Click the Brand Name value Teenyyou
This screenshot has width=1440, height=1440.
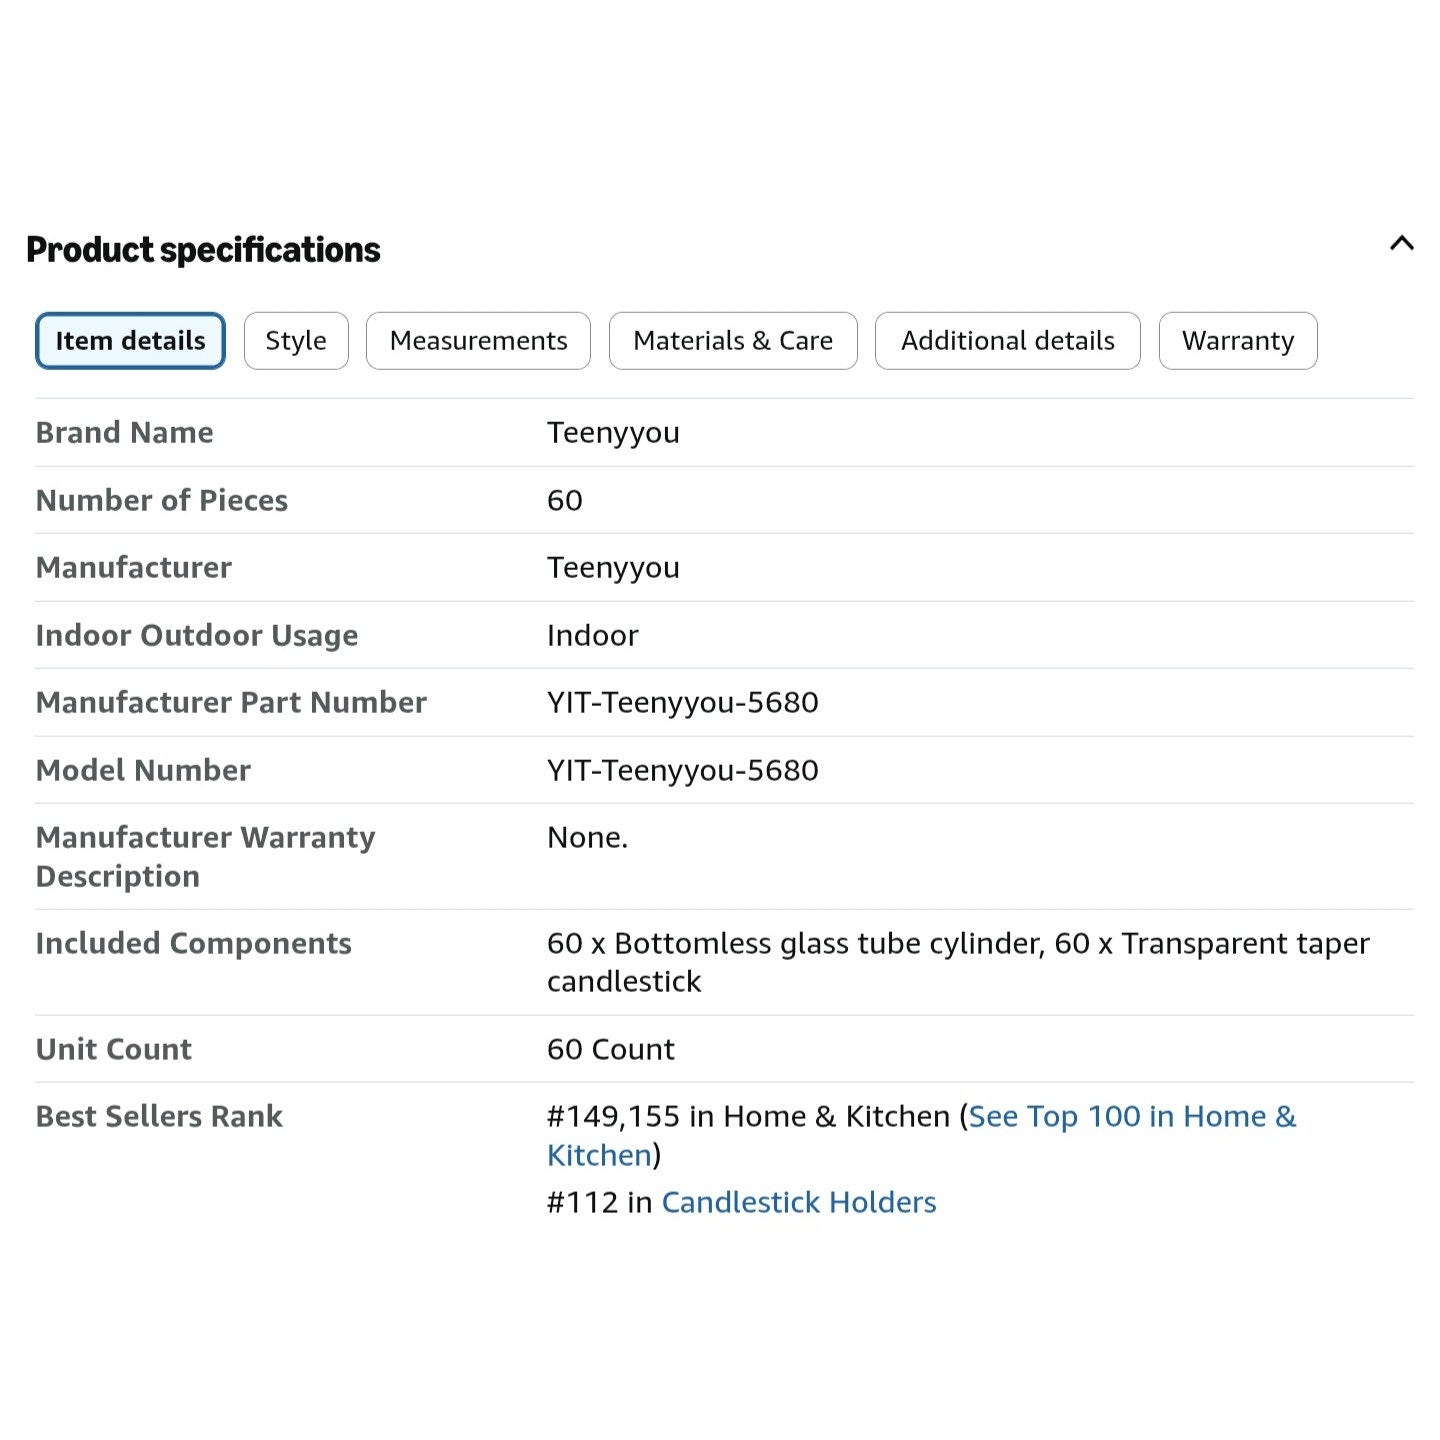(613, 433)
